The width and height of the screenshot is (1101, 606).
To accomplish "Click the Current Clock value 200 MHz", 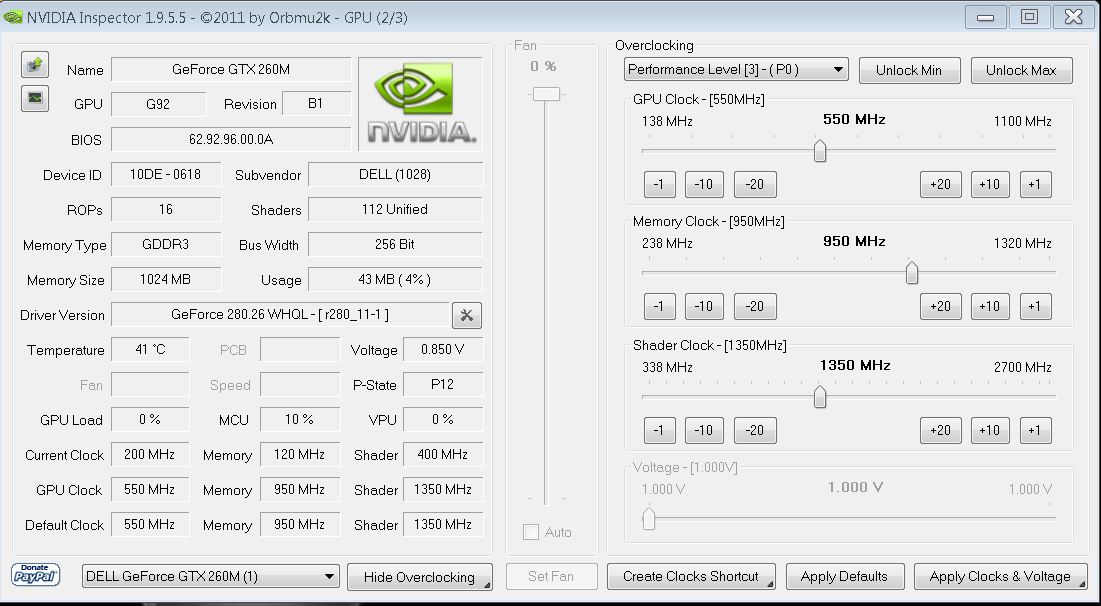I will (x=150, y=455).
